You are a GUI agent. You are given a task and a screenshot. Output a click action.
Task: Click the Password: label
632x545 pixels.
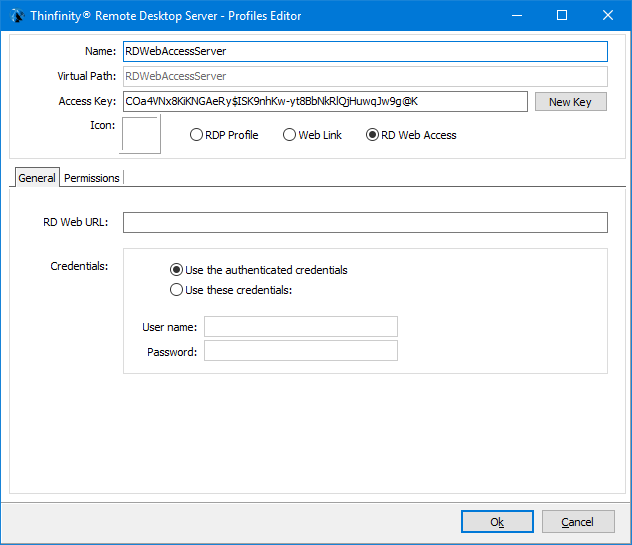tap(172, 352)
